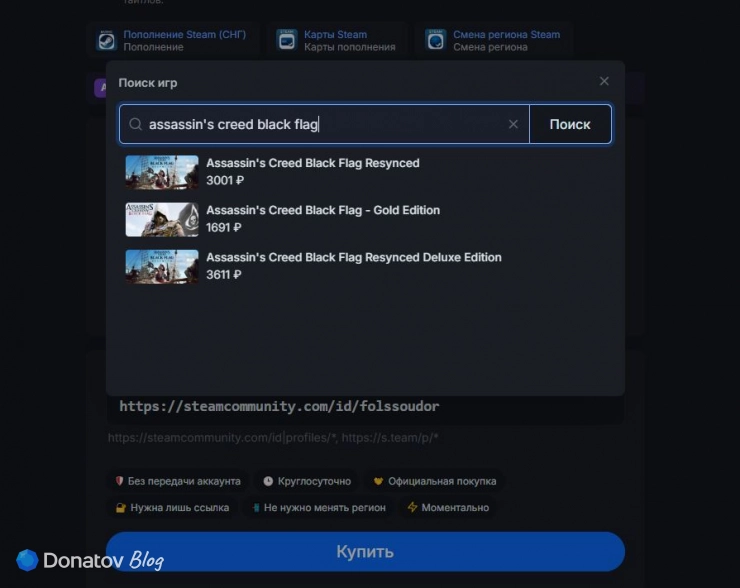The image size is (740, 588).
Task: Click the Официальная покупка badge
Action: pyautogui.click(x=435, y=481)
